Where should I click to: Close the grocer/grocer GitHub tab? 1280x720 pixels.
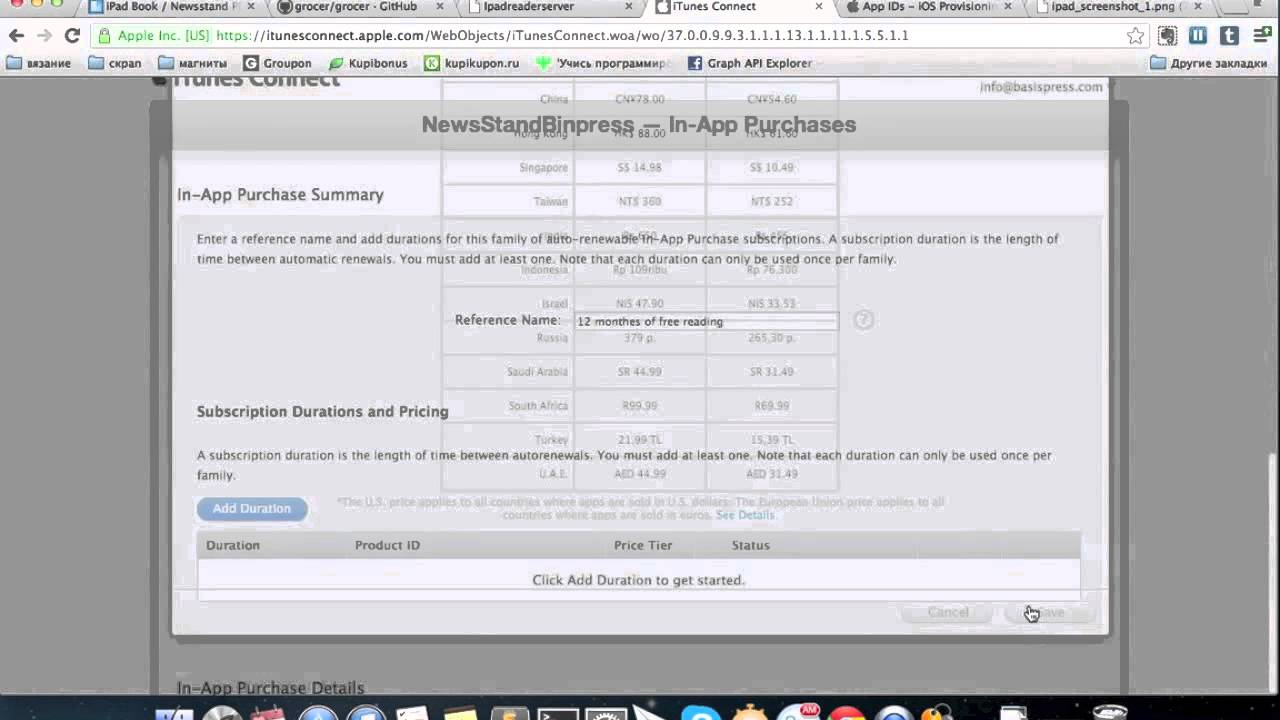coord(439,6)
